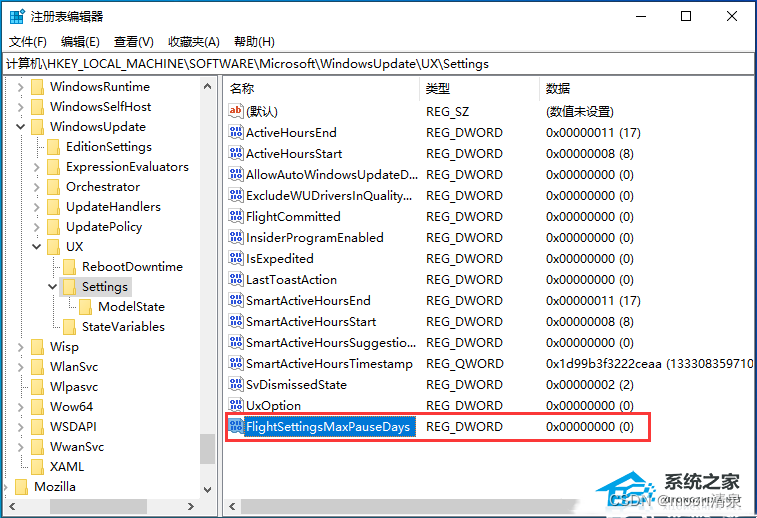Click the RebootDowntime folder icon

[x=70, y=267]
